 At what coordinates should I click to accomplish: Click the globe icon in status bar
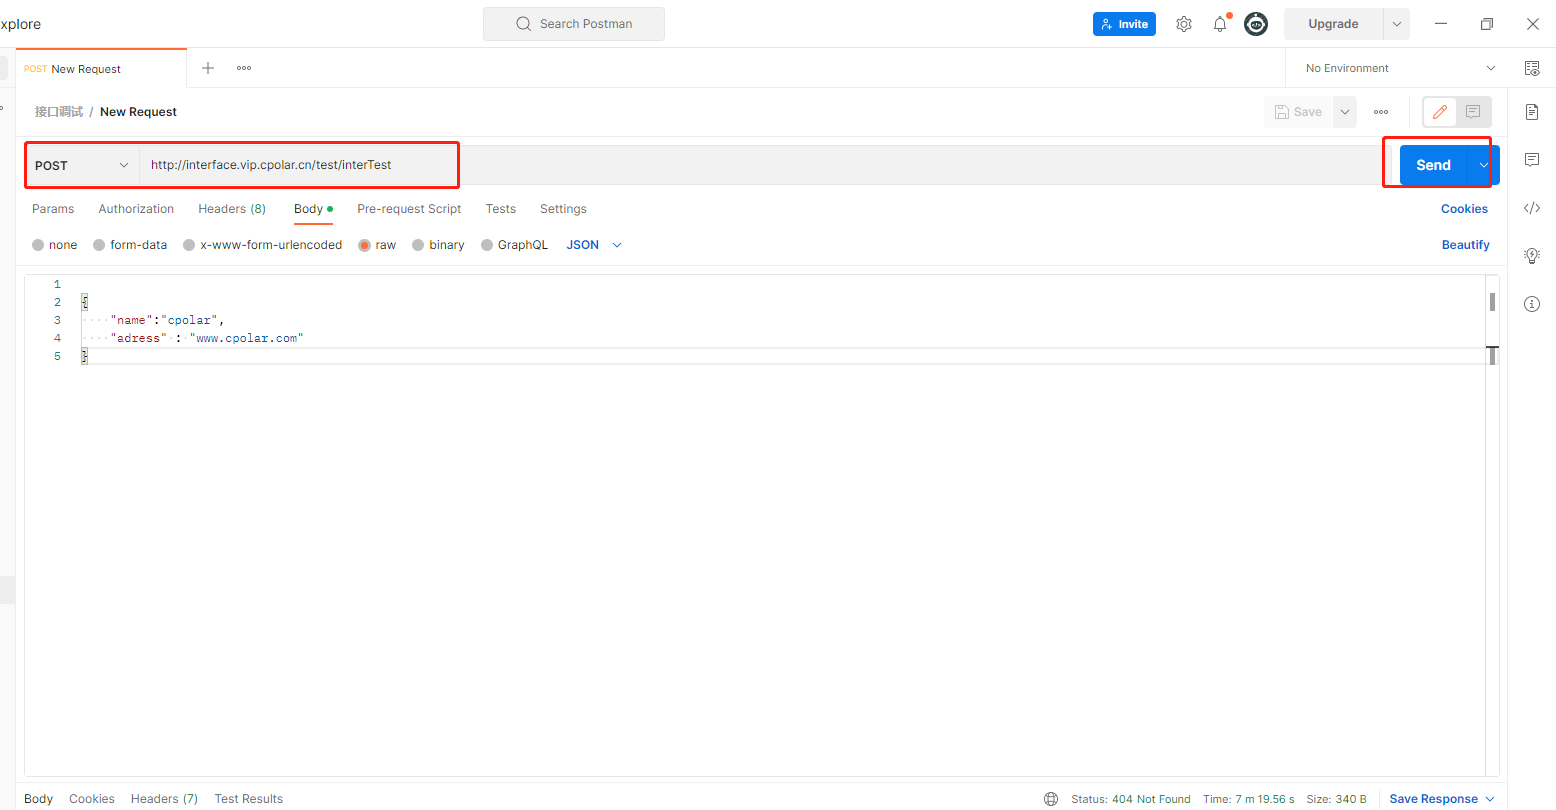1051,798
